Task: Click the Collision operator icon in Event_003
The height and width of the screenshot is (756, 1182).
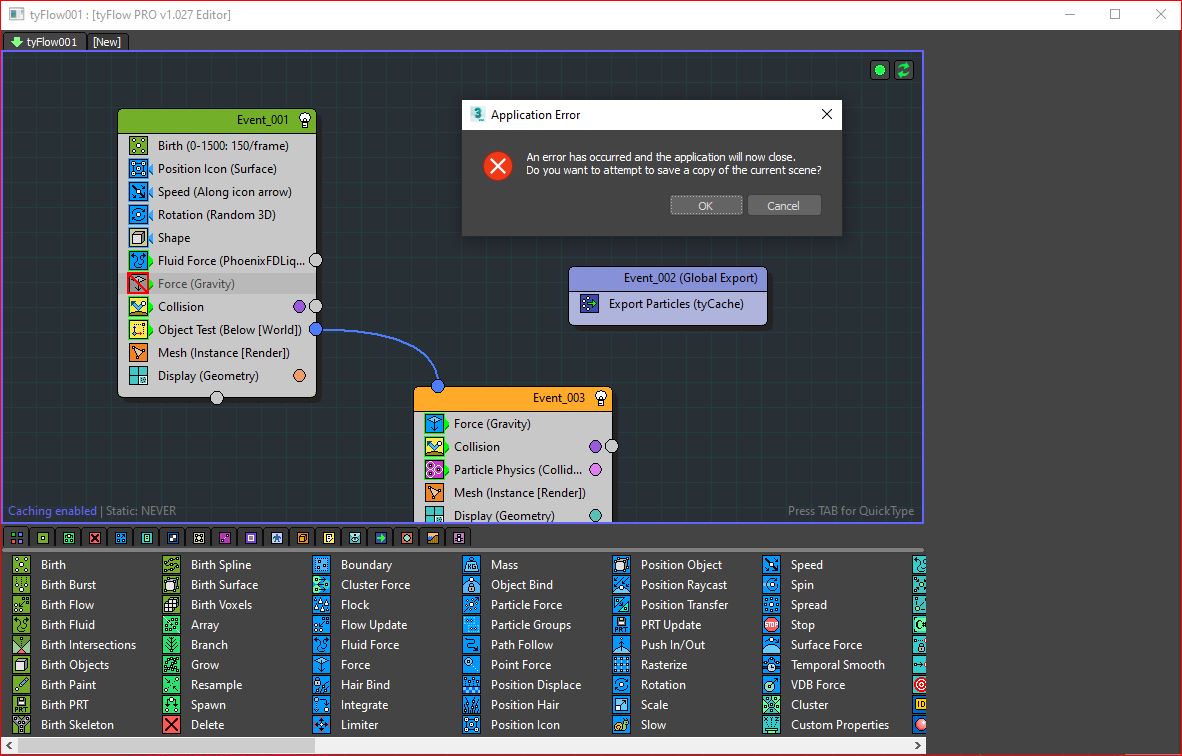Action: point(434,446)
